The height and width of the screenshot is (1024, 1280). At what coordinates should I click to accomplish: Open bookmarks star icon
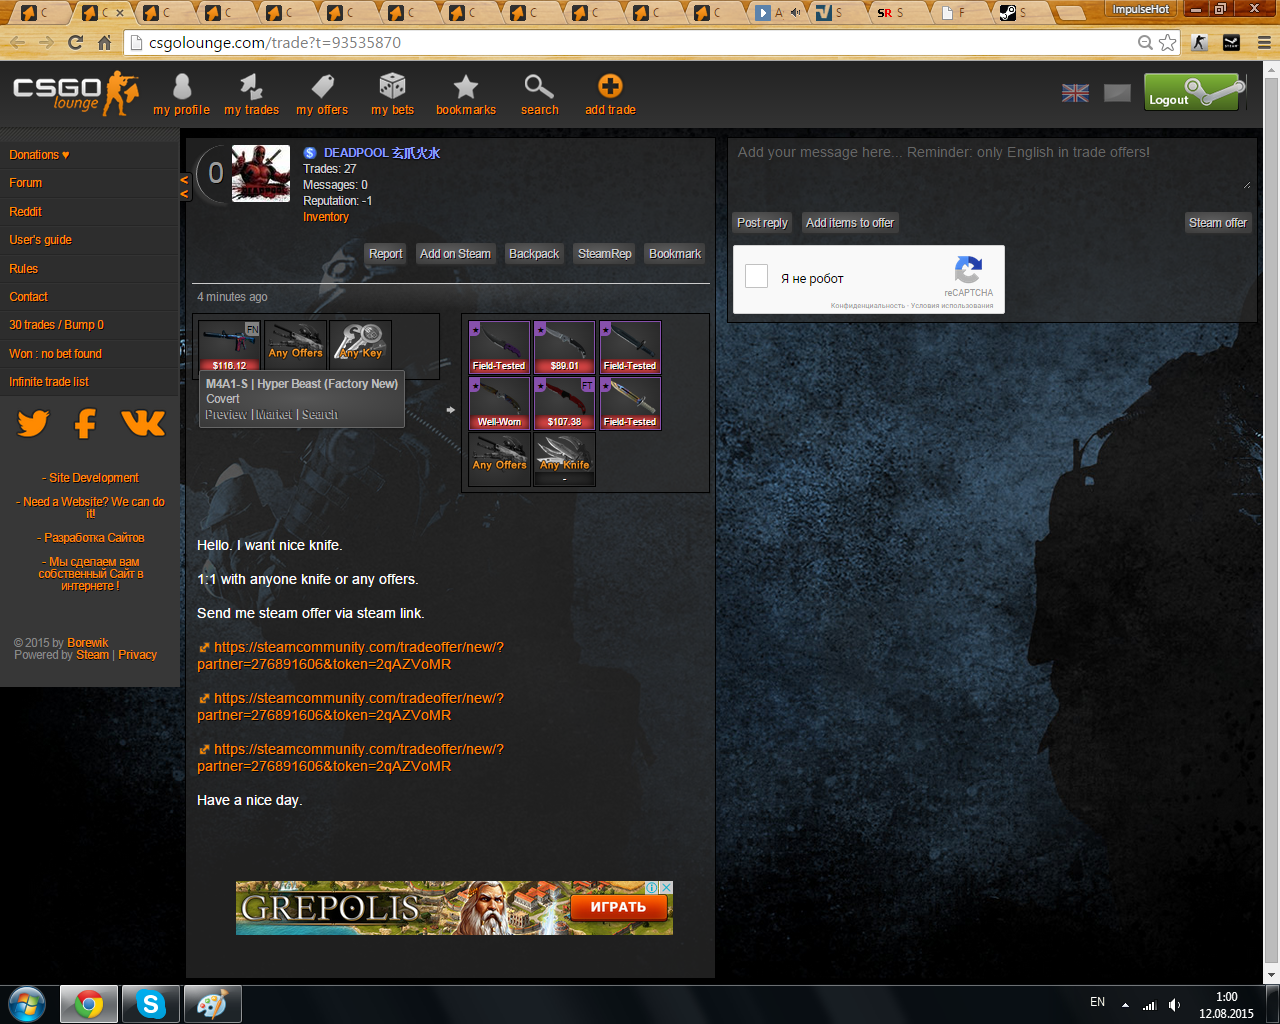coord(465,88)
